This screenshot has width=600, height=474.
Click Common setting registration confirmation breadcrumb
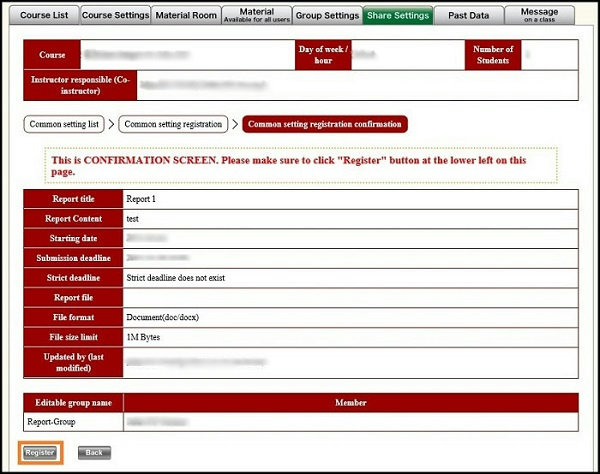pyautogui.click(x=324, y=125)
